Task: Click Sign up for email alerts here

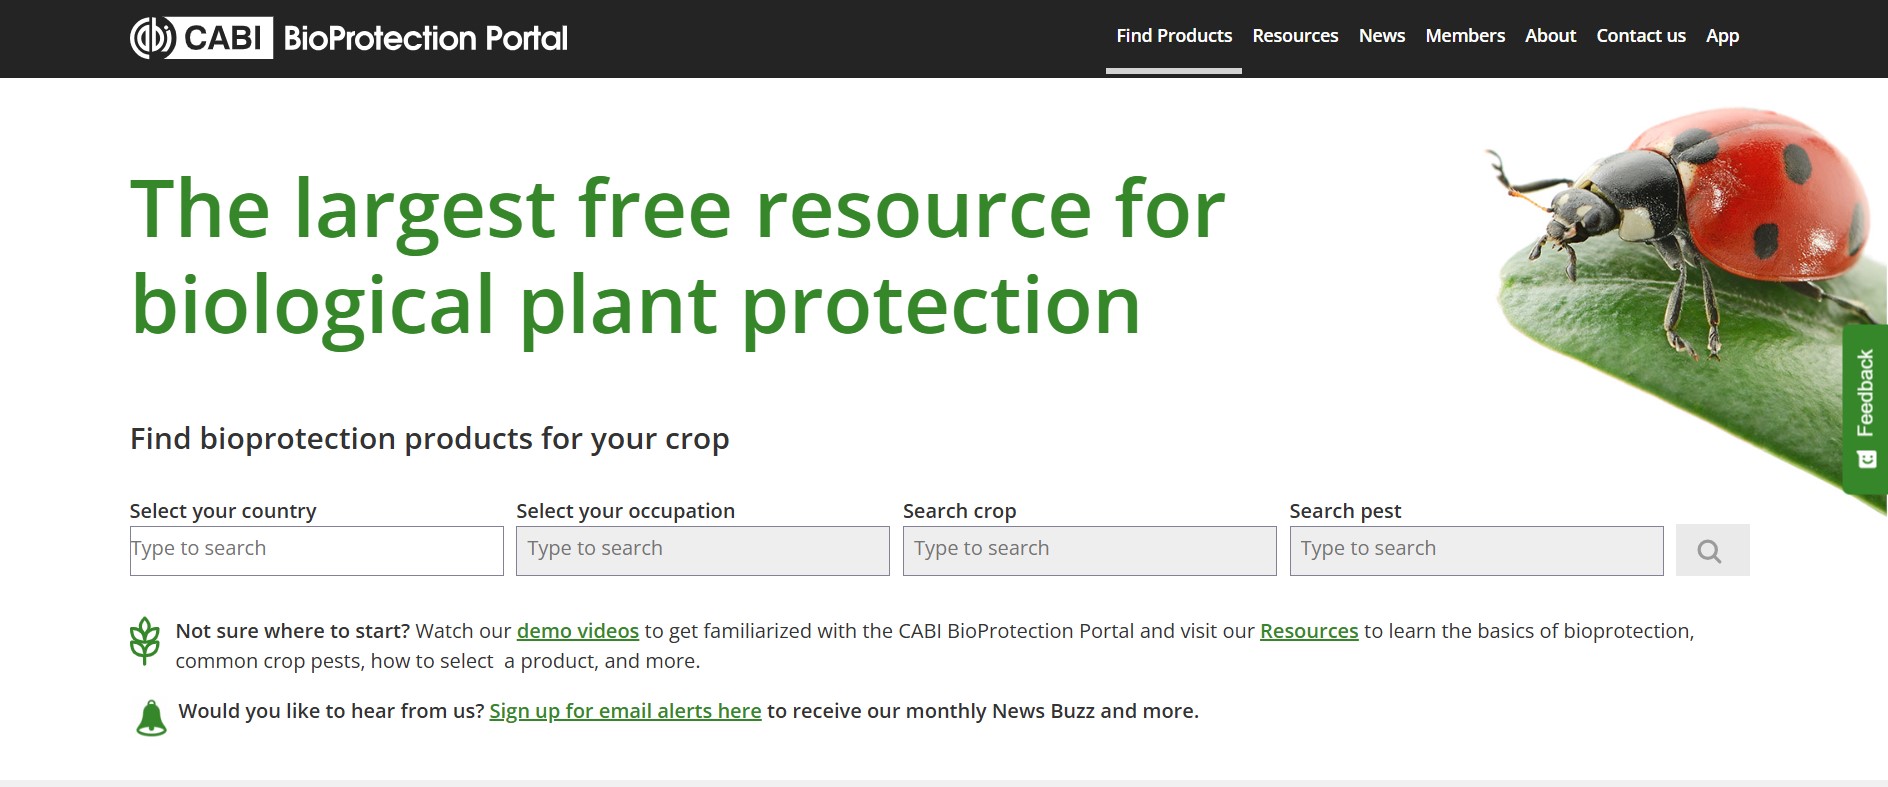Action: pos(625,711)
